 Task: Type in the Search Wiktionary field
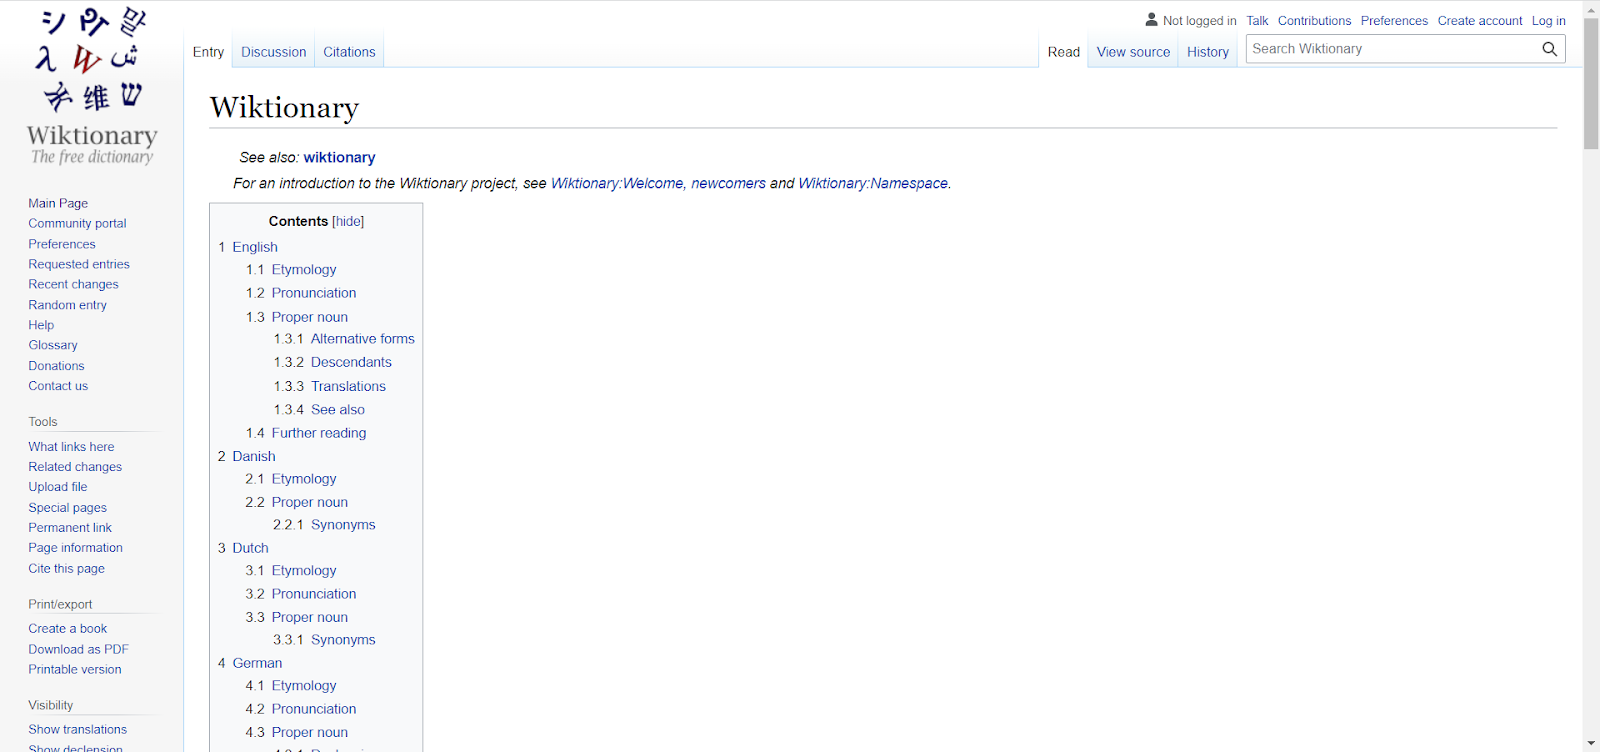tap(1390, 49)
